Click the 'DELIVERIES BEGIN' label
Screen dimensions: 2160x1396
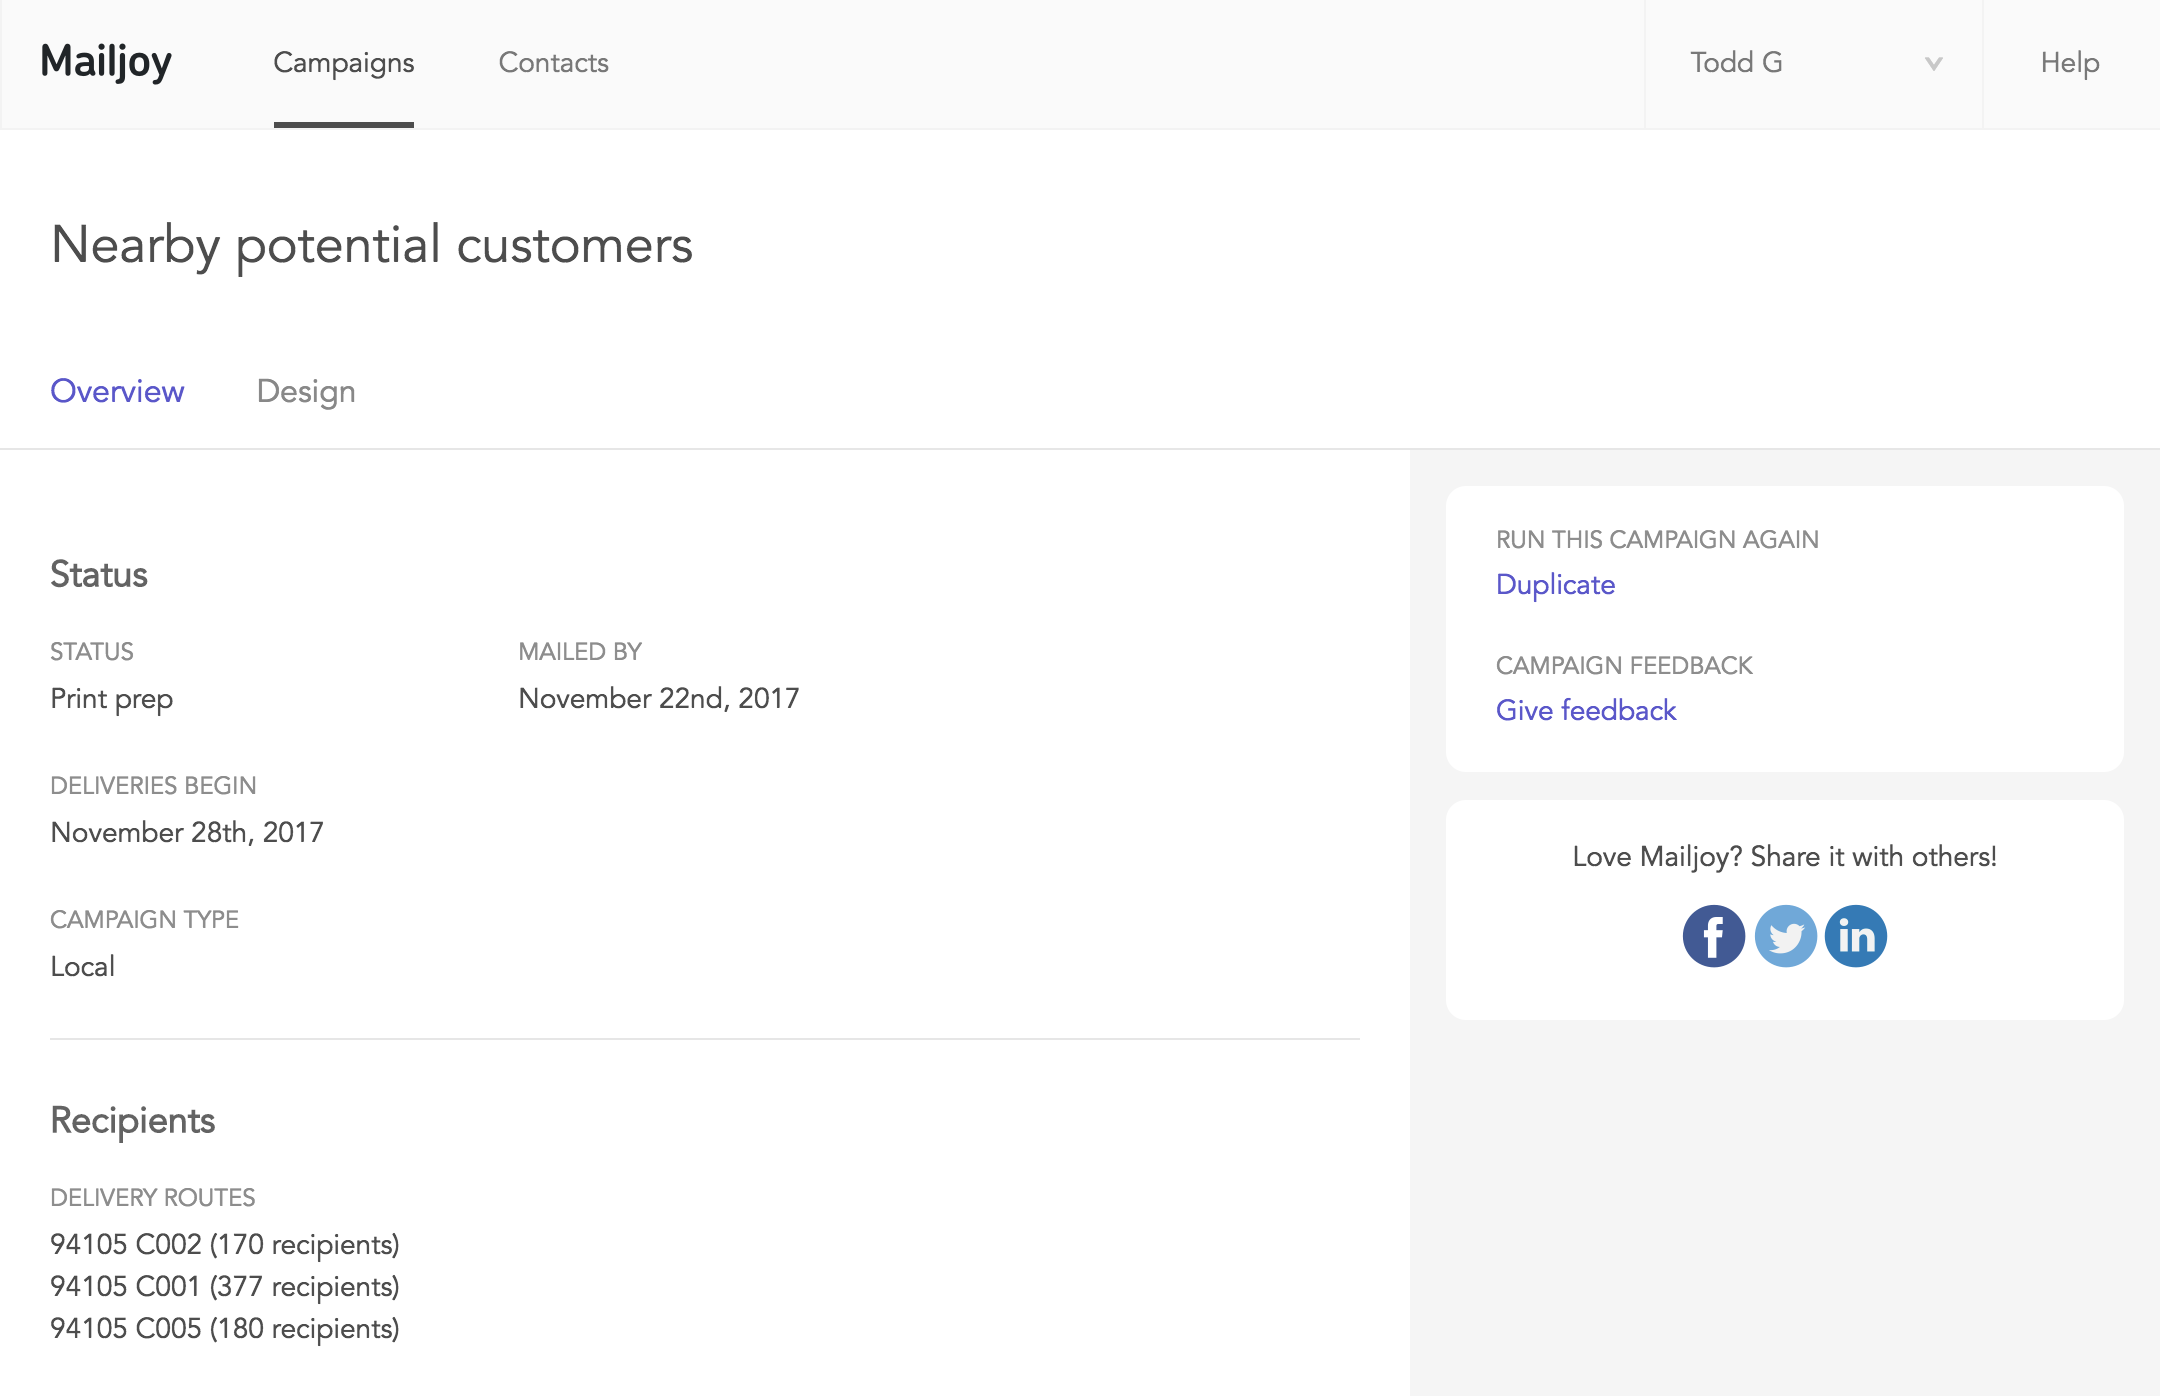pyautogui.click(x=154, y=786)
